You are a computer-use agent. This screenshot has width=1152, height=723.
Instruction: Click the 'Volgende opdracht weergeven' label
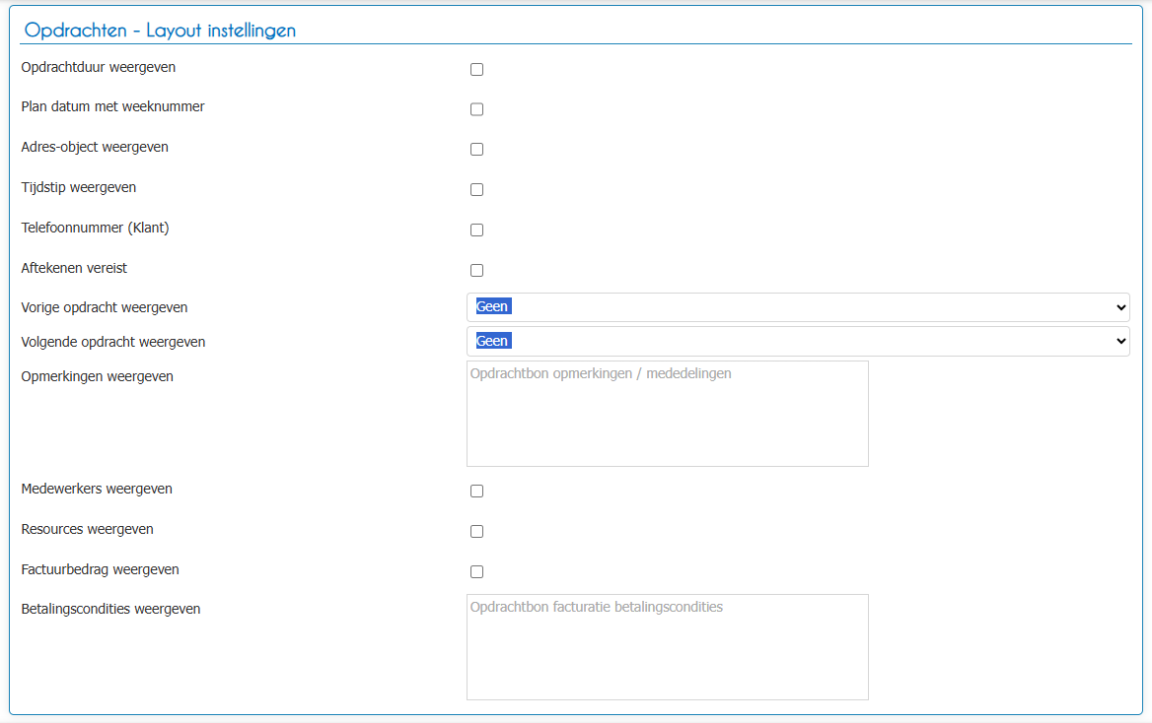[113, 342]
